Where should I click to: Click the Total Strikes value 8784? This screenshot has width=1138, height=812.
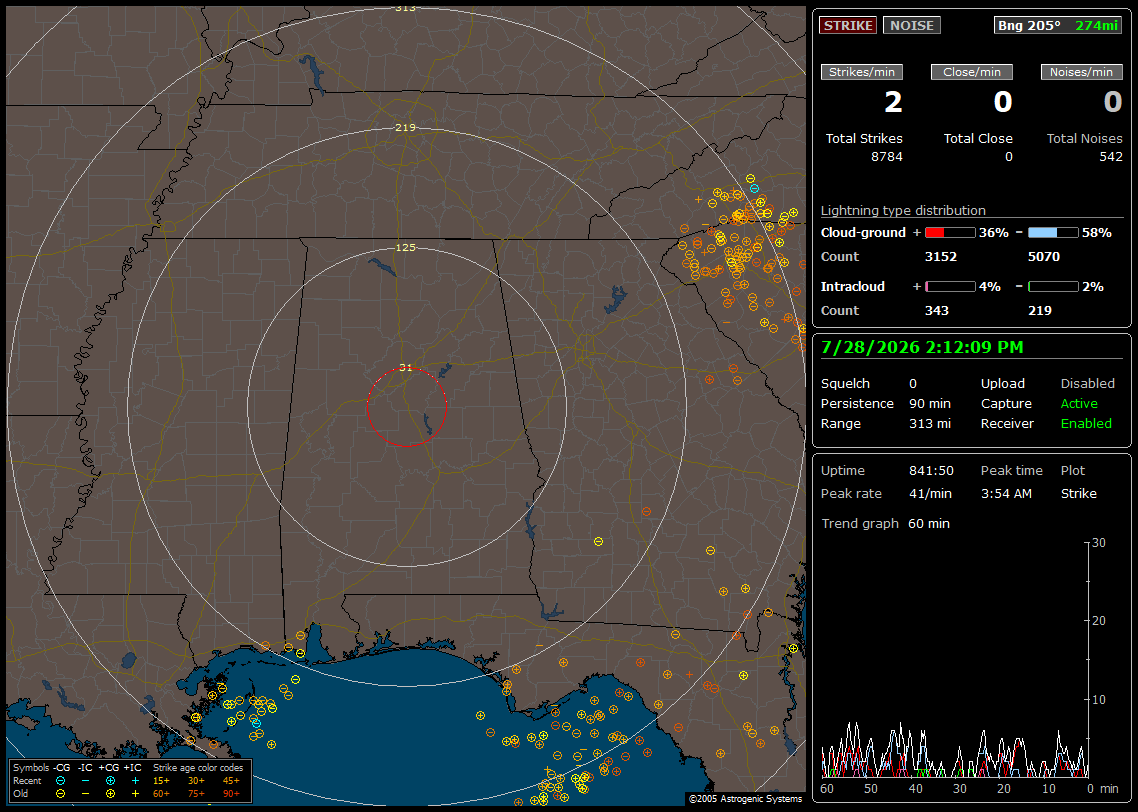(887, 157)
